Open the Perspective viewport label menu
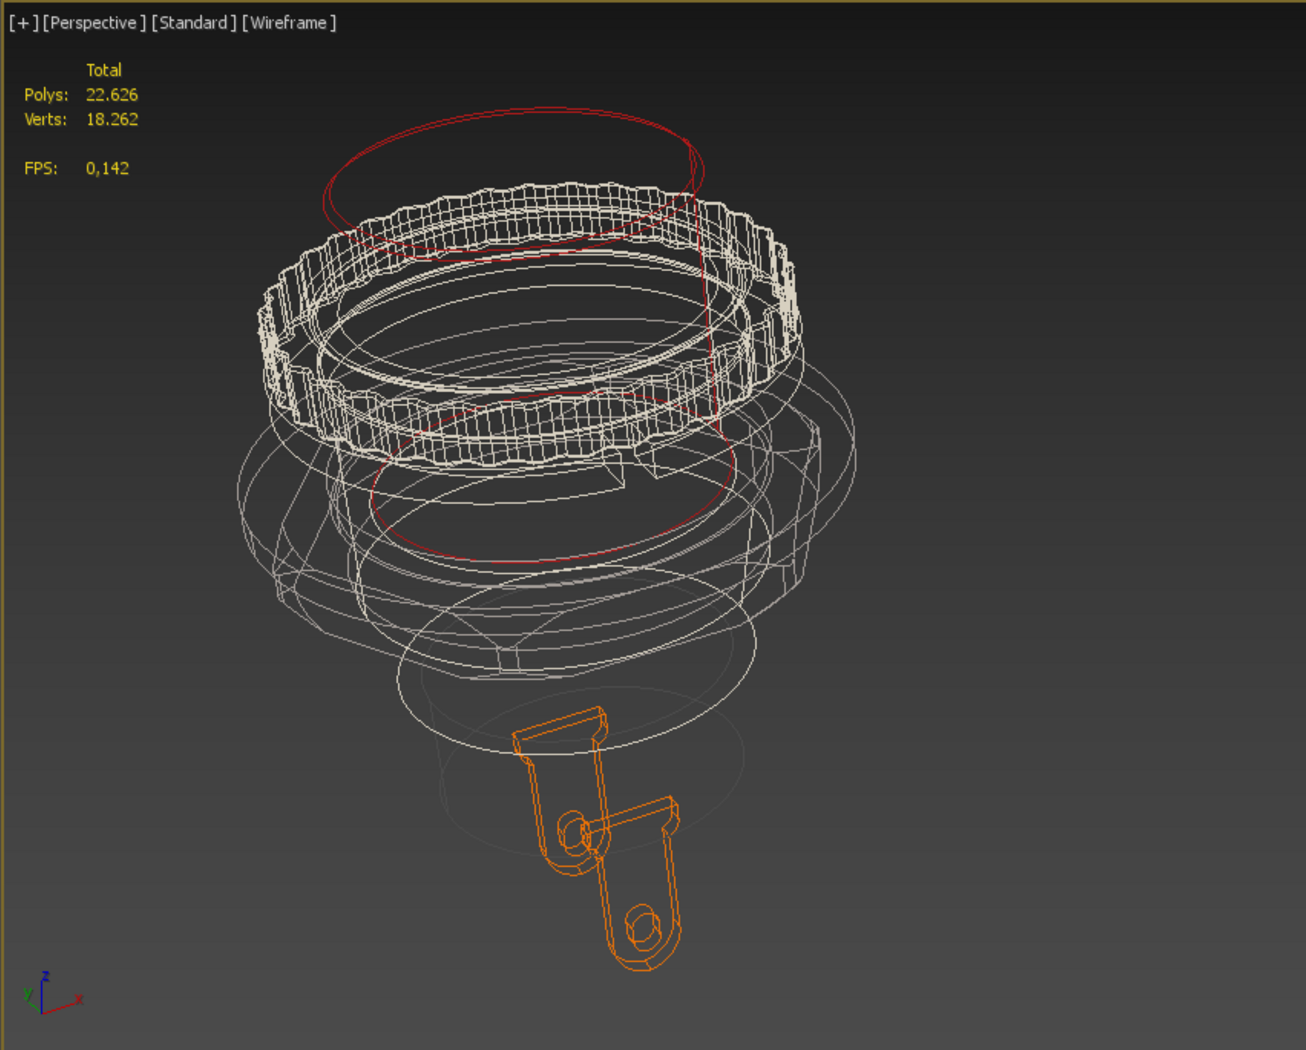This screenshot has width=1306, height=1050. [x=94, y=23]
